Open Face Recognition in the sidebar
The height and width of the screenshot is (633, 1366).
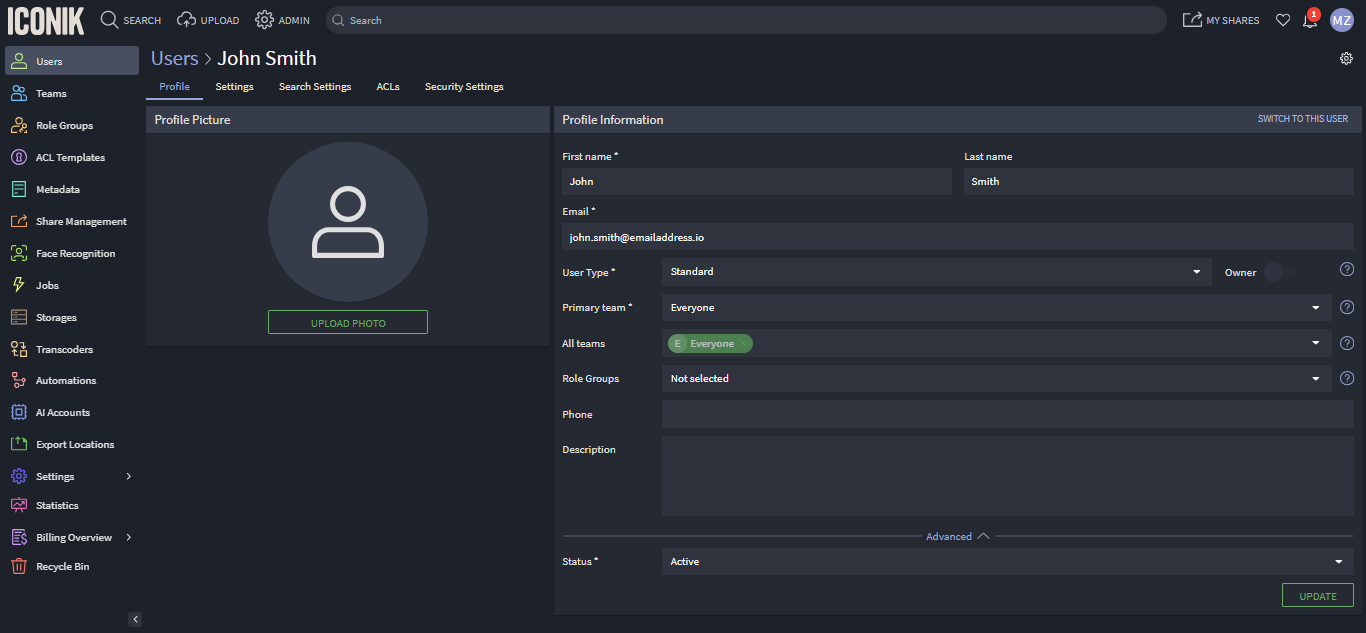point(75,254)
